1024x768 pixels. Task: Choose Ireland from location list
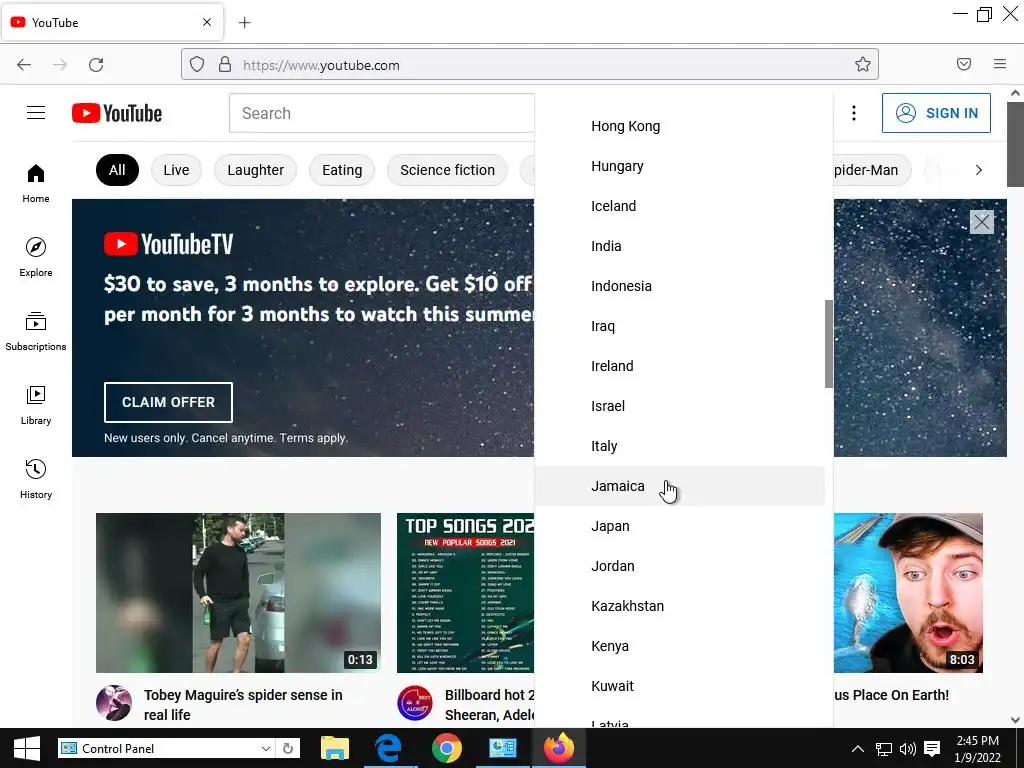pos(680,366)
